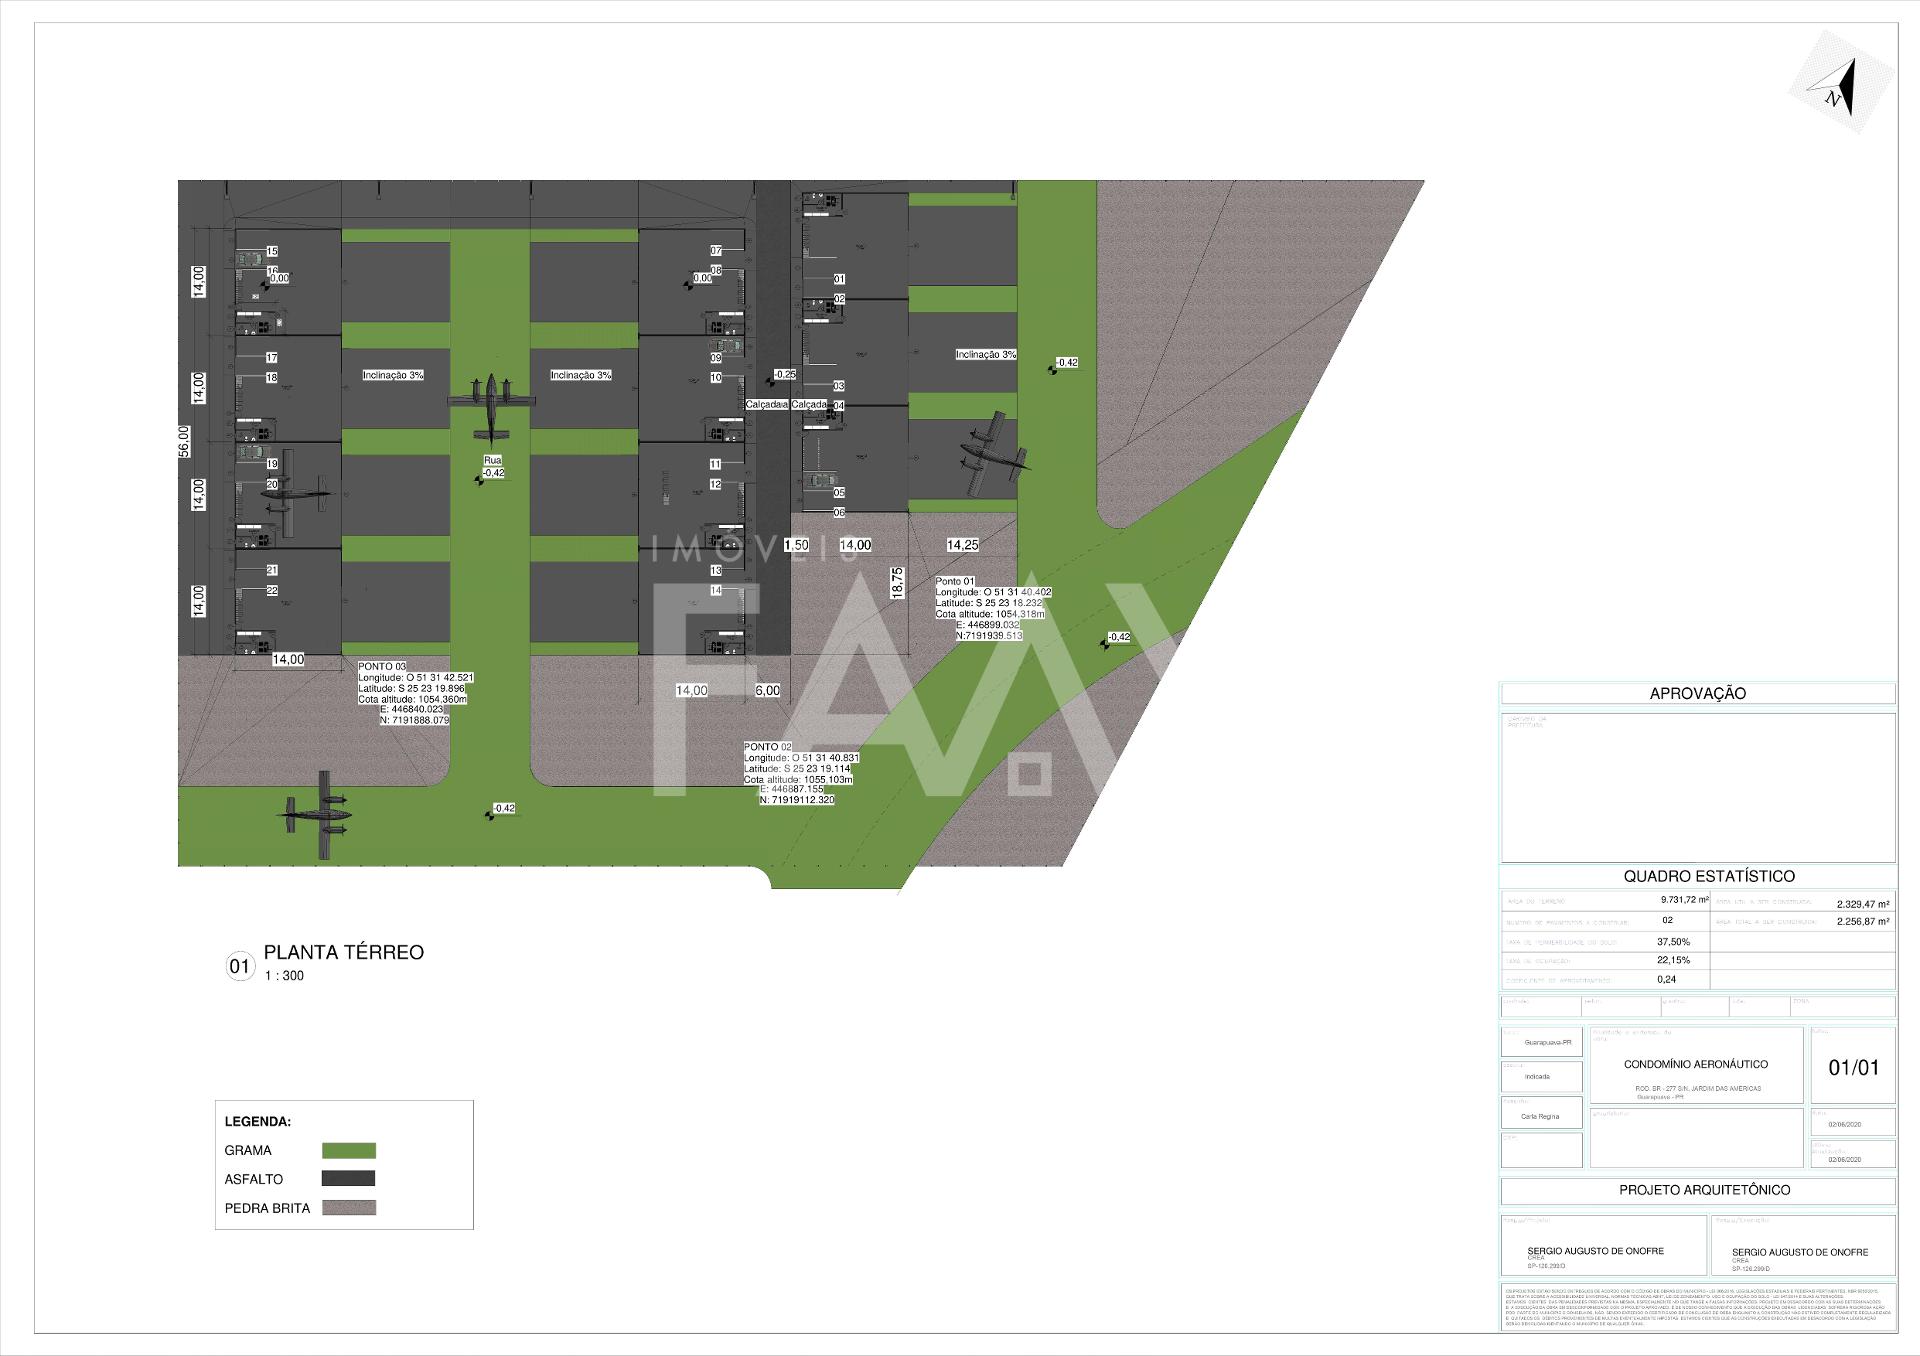This screenshot has height=1356, width=1920.
Task: Click the CONDOMÍNIO AERONÁUTICO project name
Action: 1696,1064
